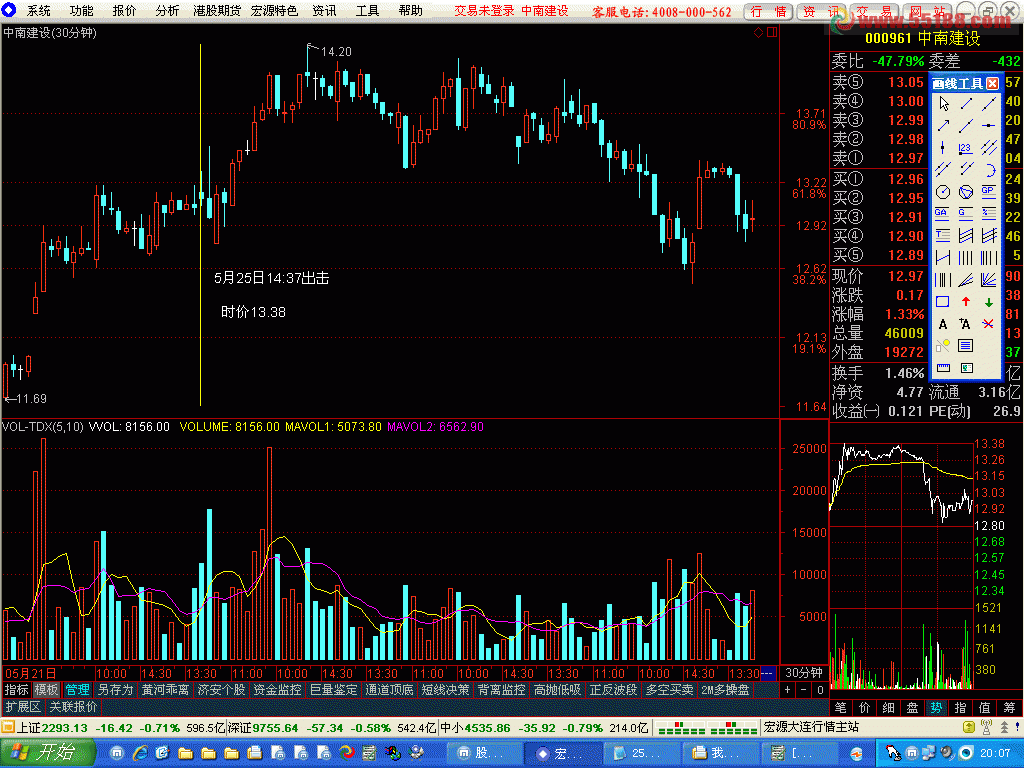
Task: Click the Windows 开始 start button
Action: [48, 753]
